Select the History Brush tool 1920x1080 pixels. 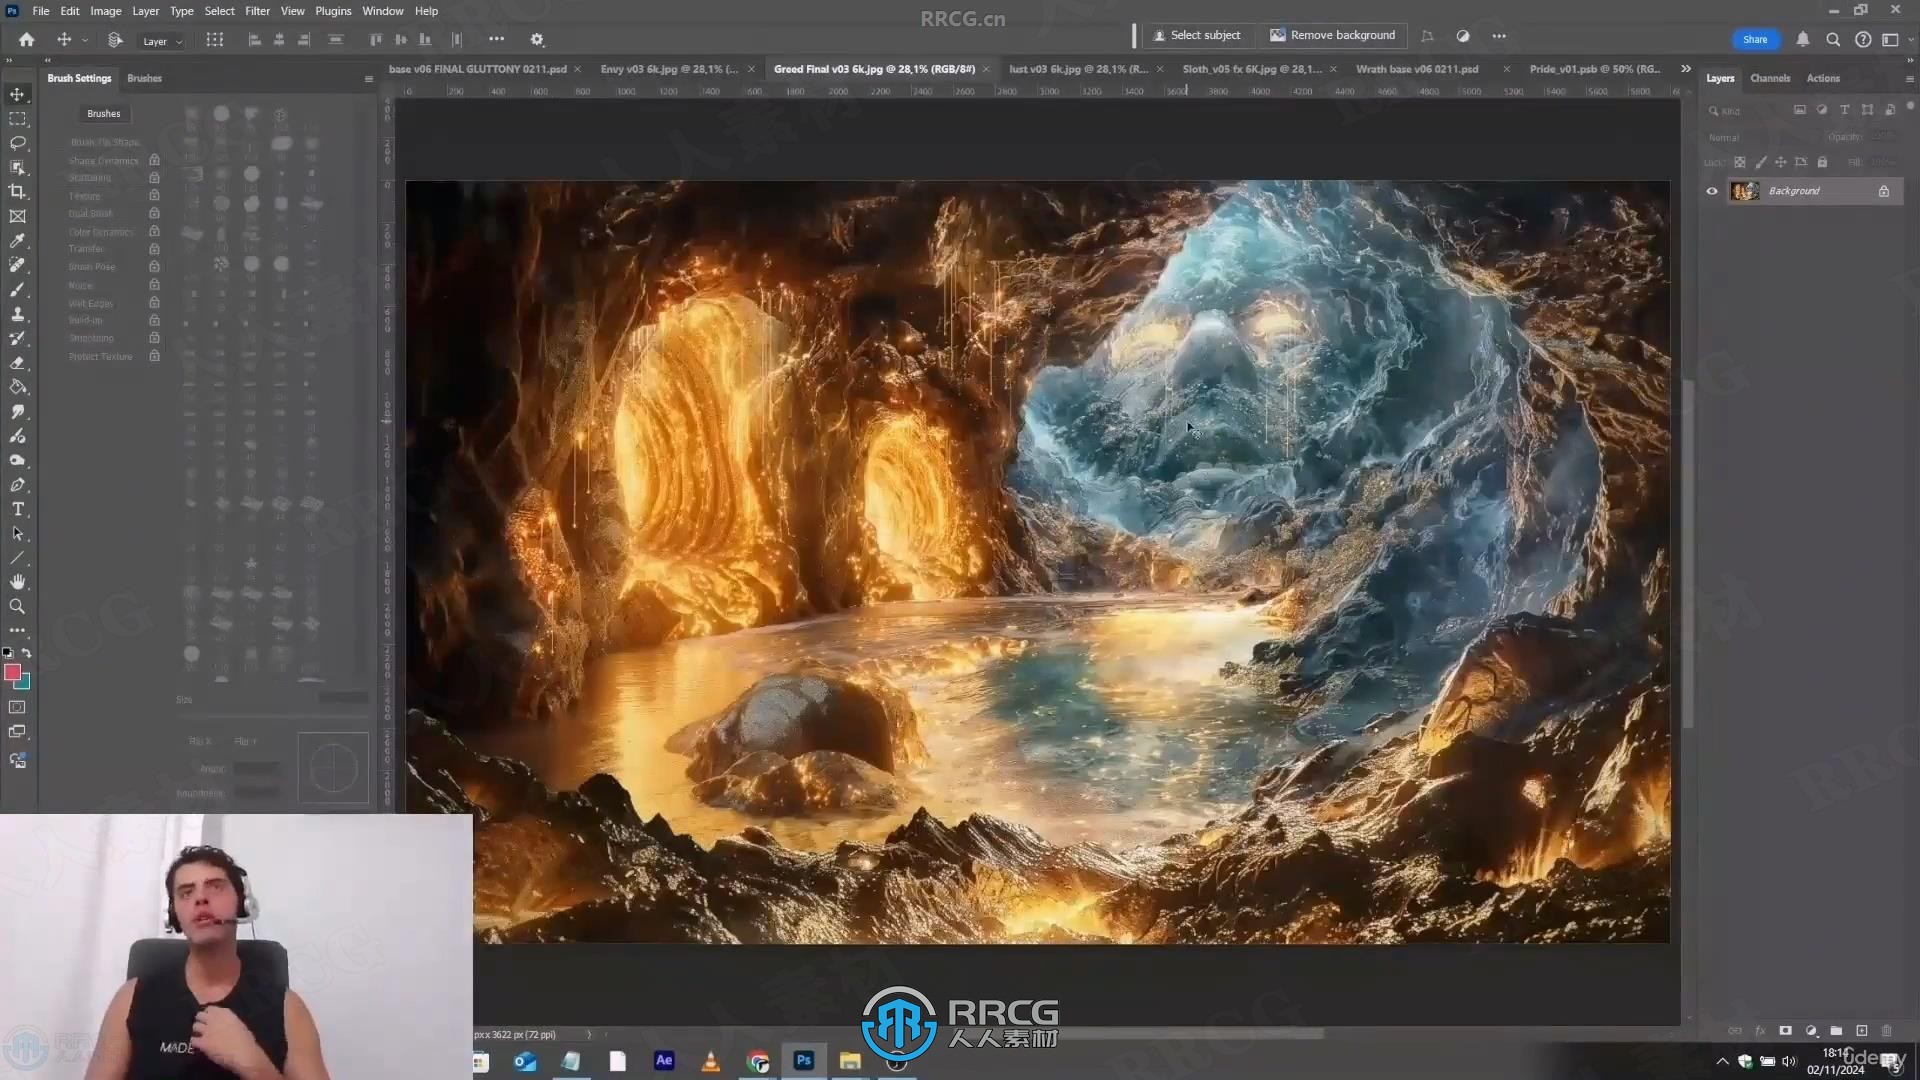[x=18, y=338]
